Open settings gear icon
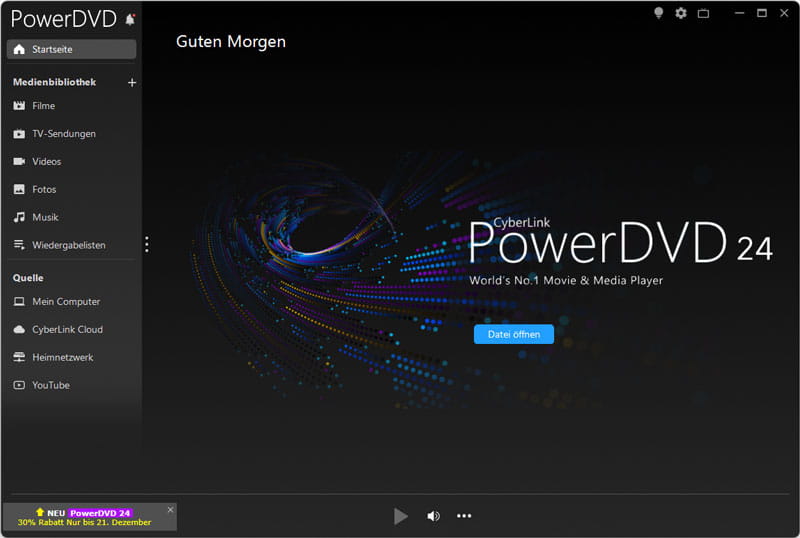This screenshot has width=800, height=538. pyautogui.click(x=681, y=13)
